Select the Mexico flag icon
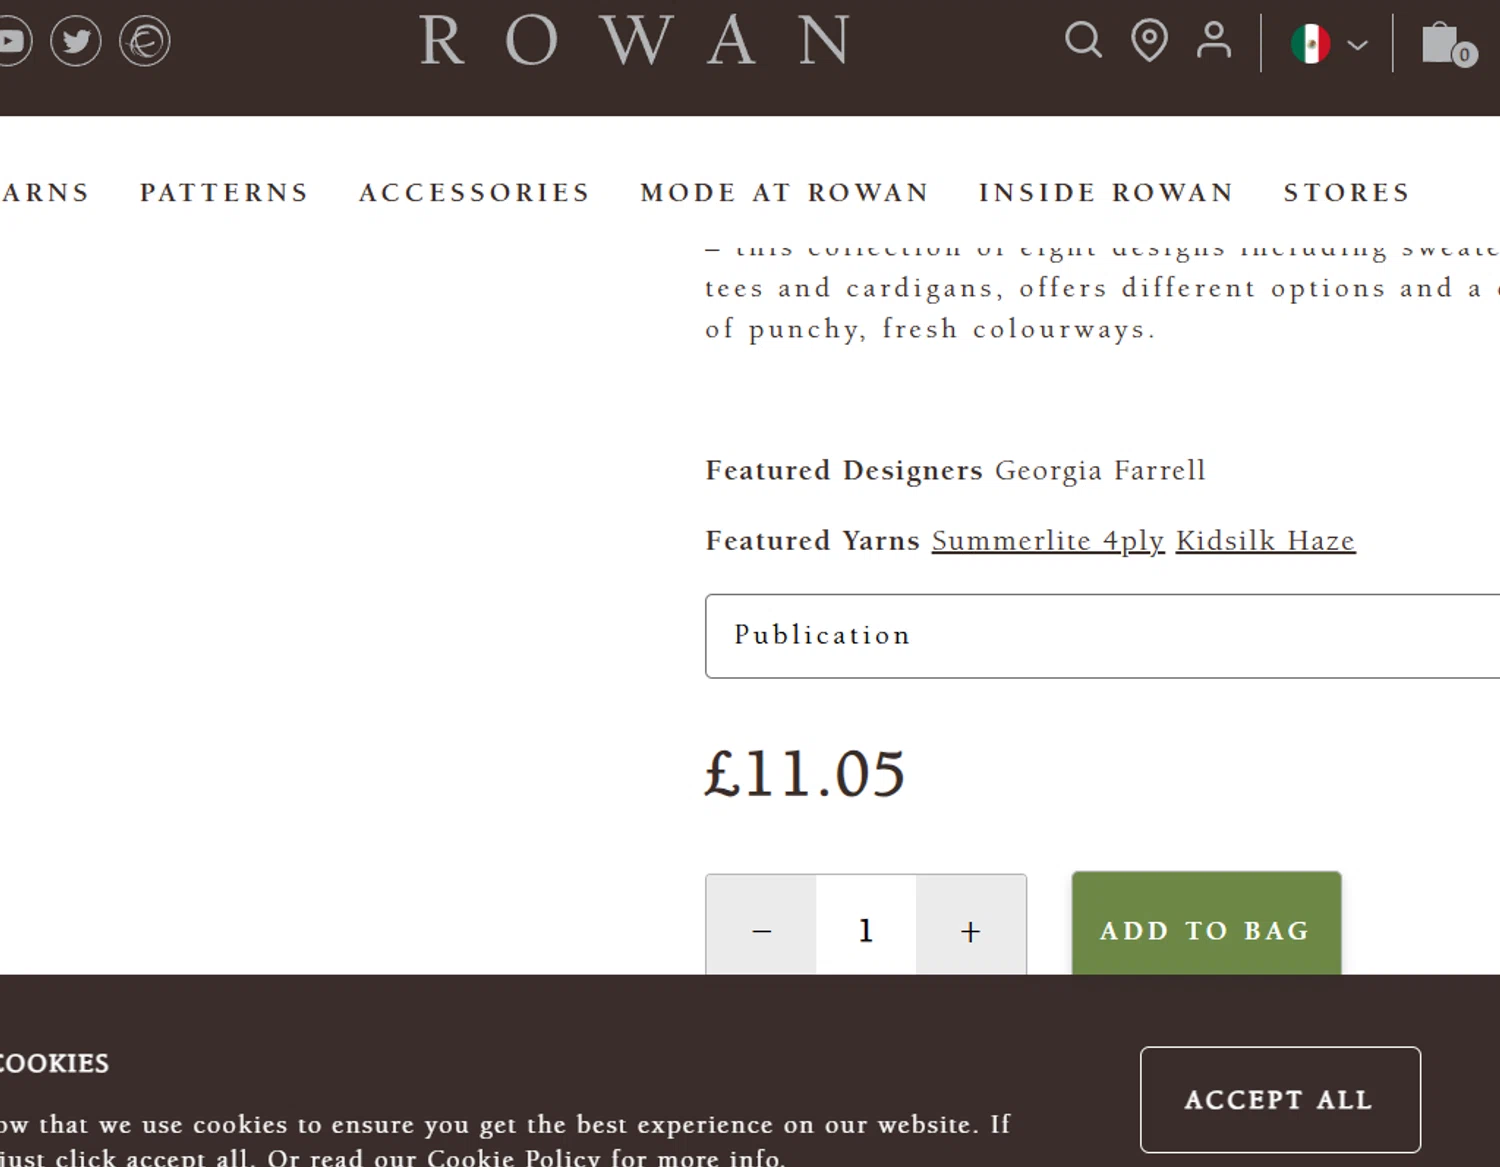The width and height of the screenshot is (1500, 1167). [1310, 44]
